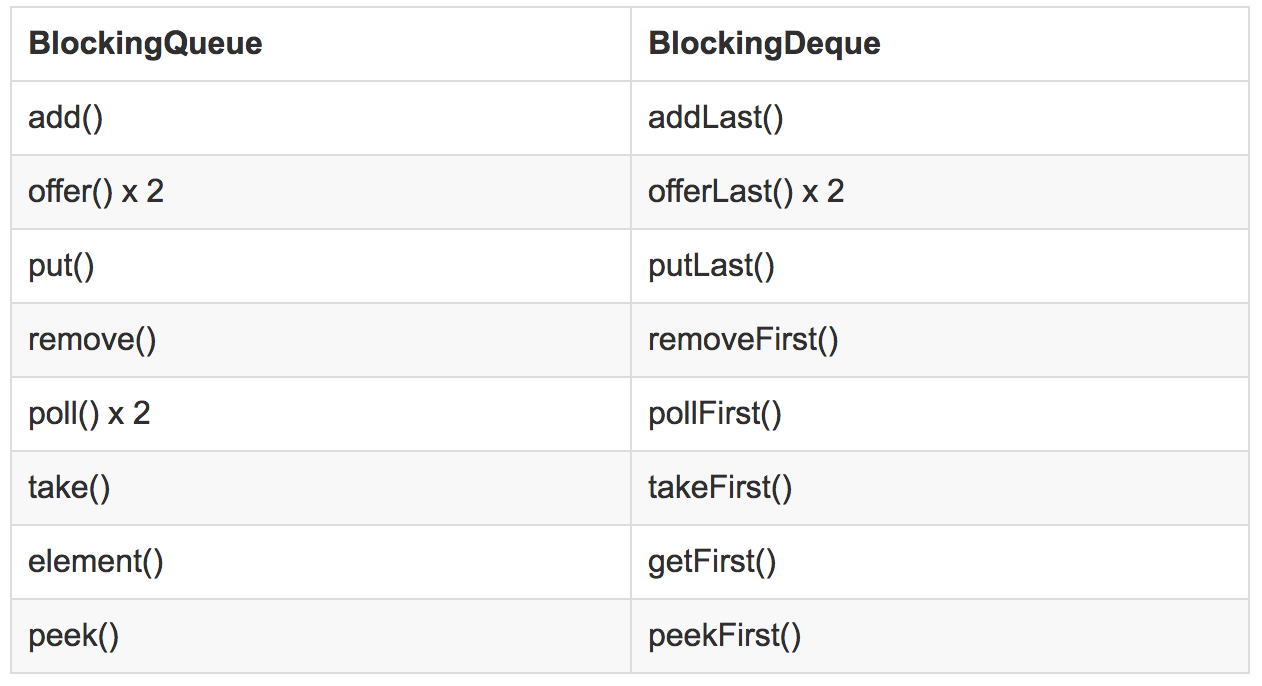This screenshot has width=1262, height=686.
Task: Click the removeFirst() method text
Action: pos(743,340)
